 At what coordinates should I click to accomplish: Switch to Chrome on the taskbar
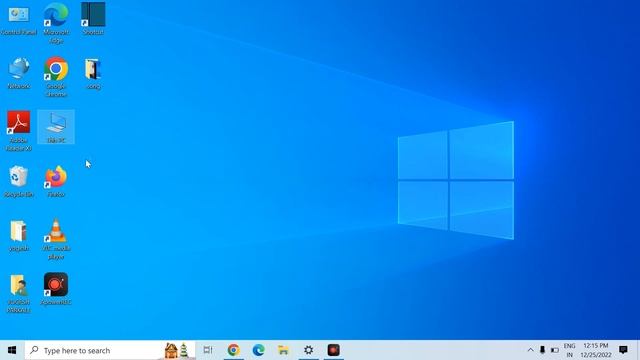[233, 350]
